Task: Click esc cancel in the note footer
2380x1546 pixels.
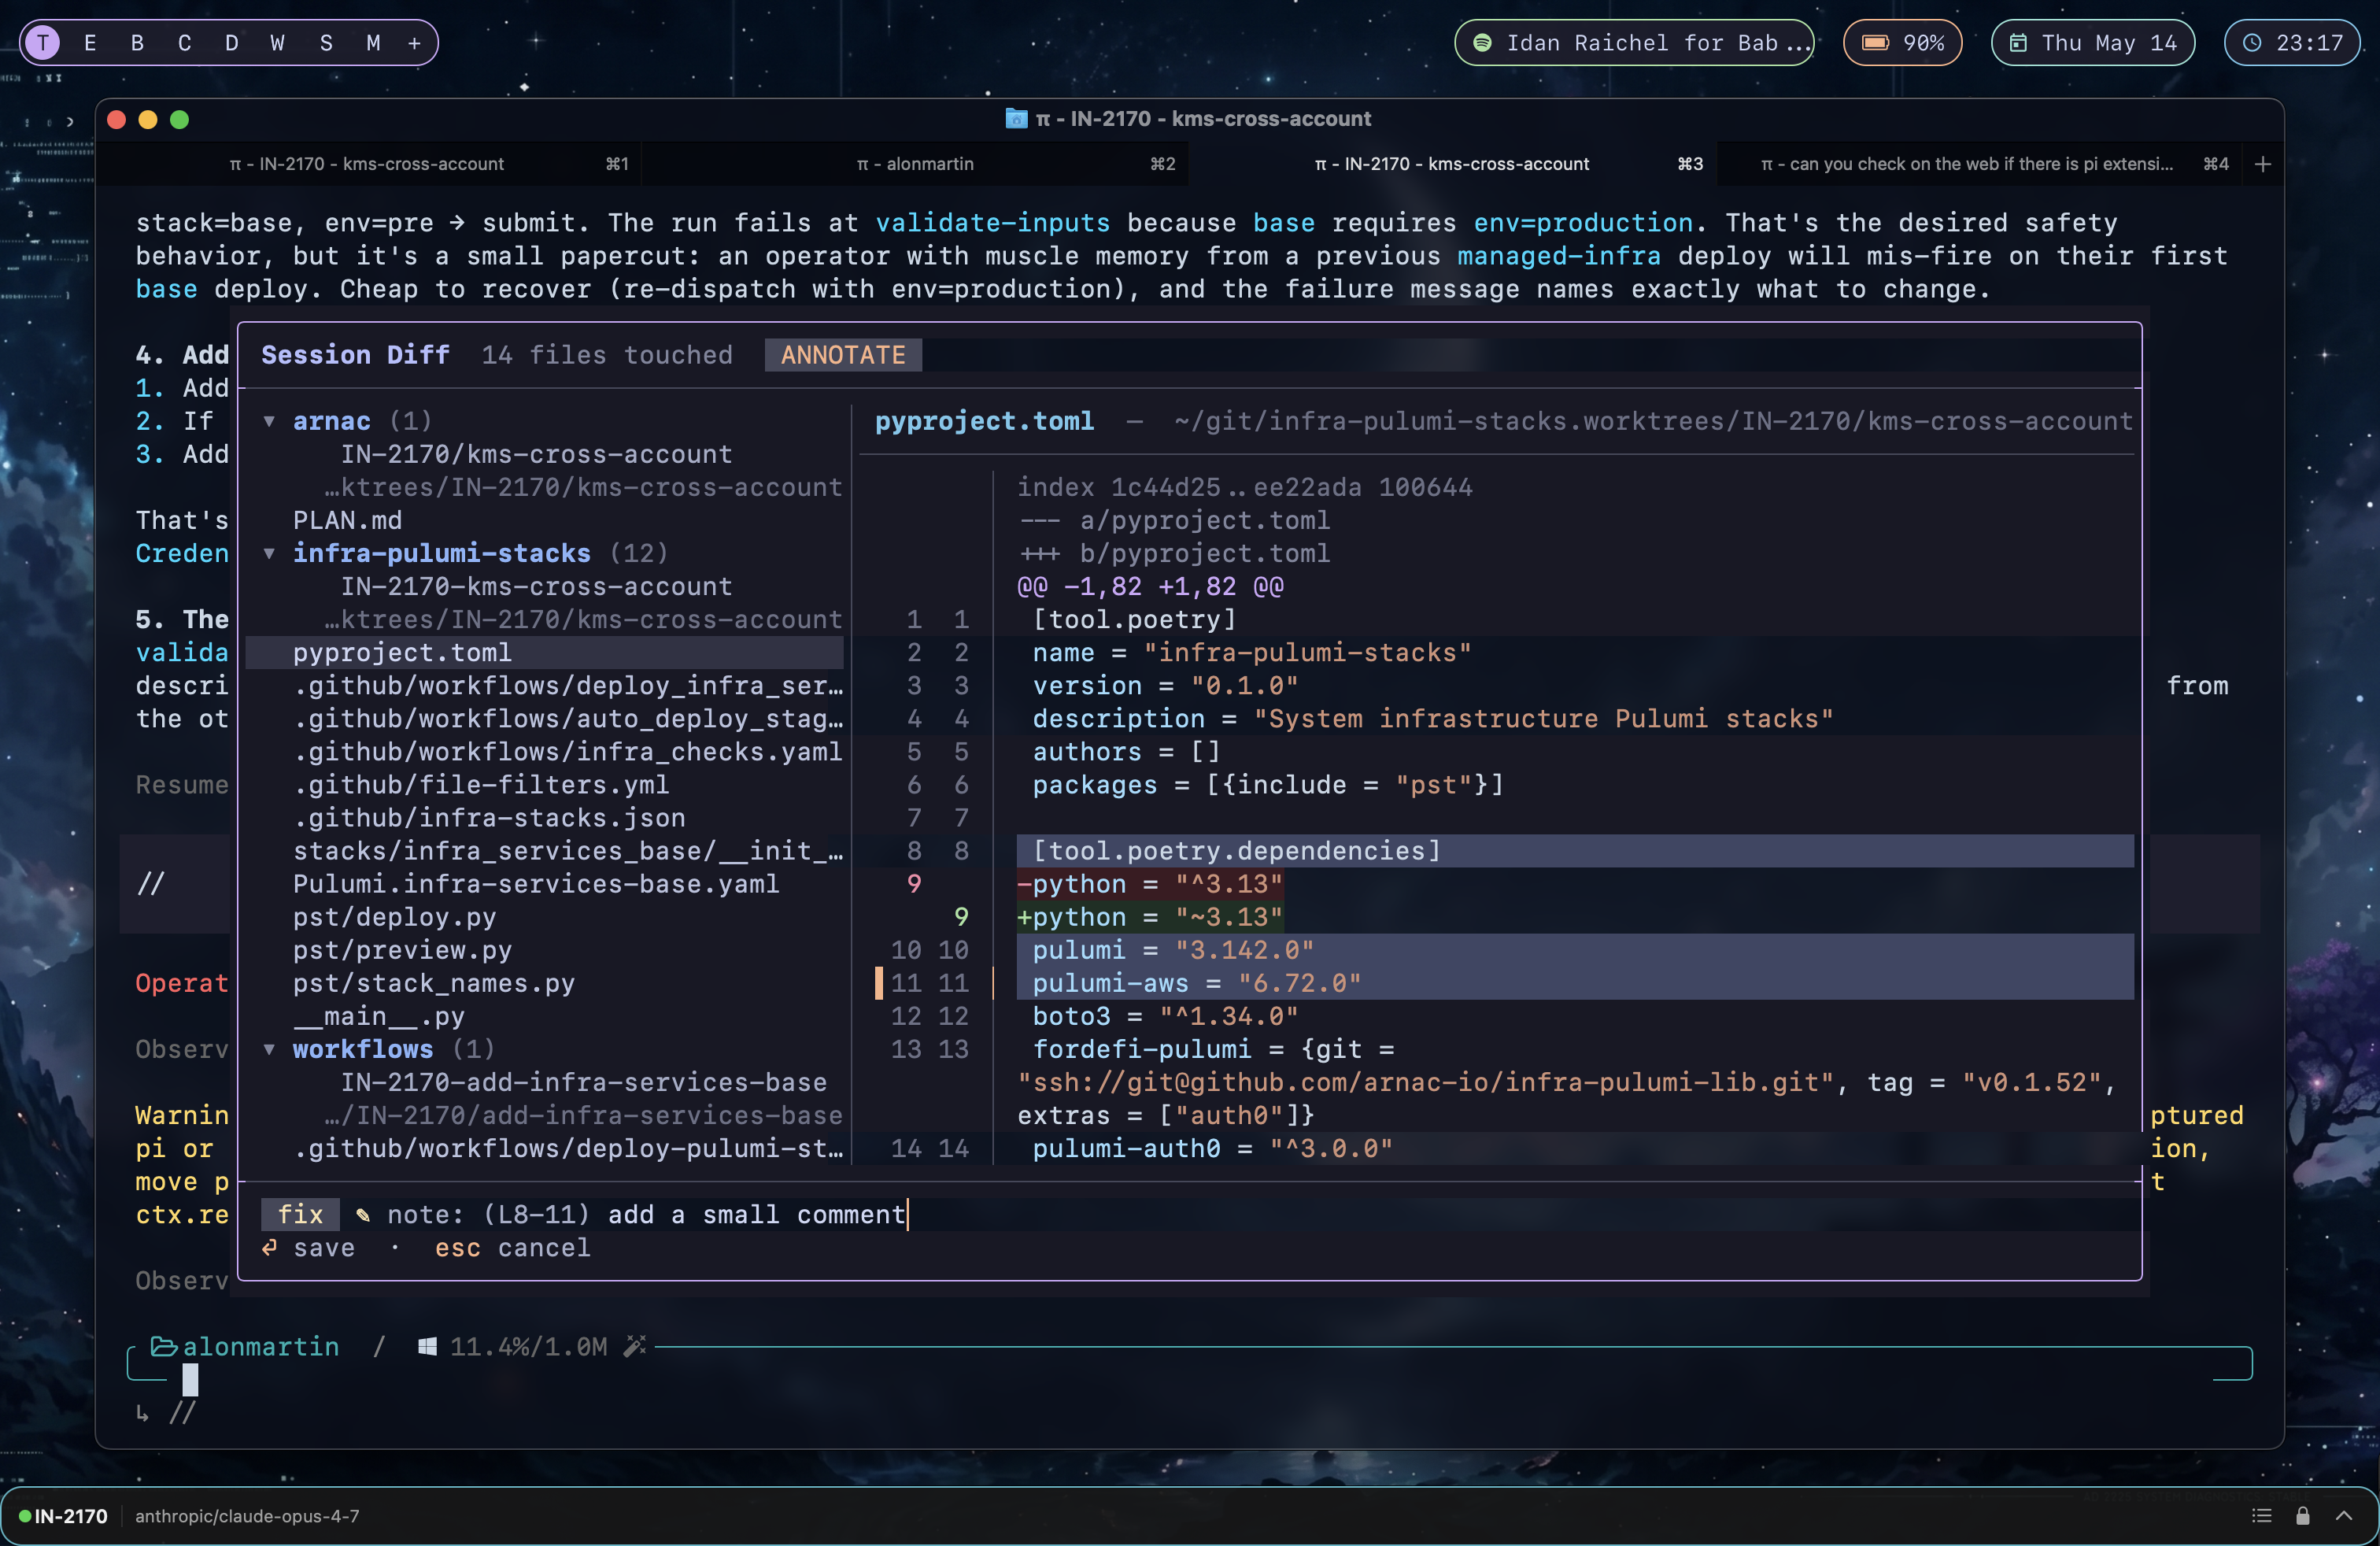Action: (x=512, y=1248)
